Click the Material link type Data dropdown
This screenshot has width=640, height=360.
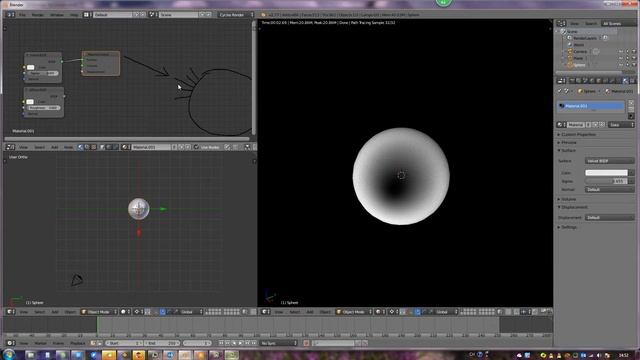point(621,125)
